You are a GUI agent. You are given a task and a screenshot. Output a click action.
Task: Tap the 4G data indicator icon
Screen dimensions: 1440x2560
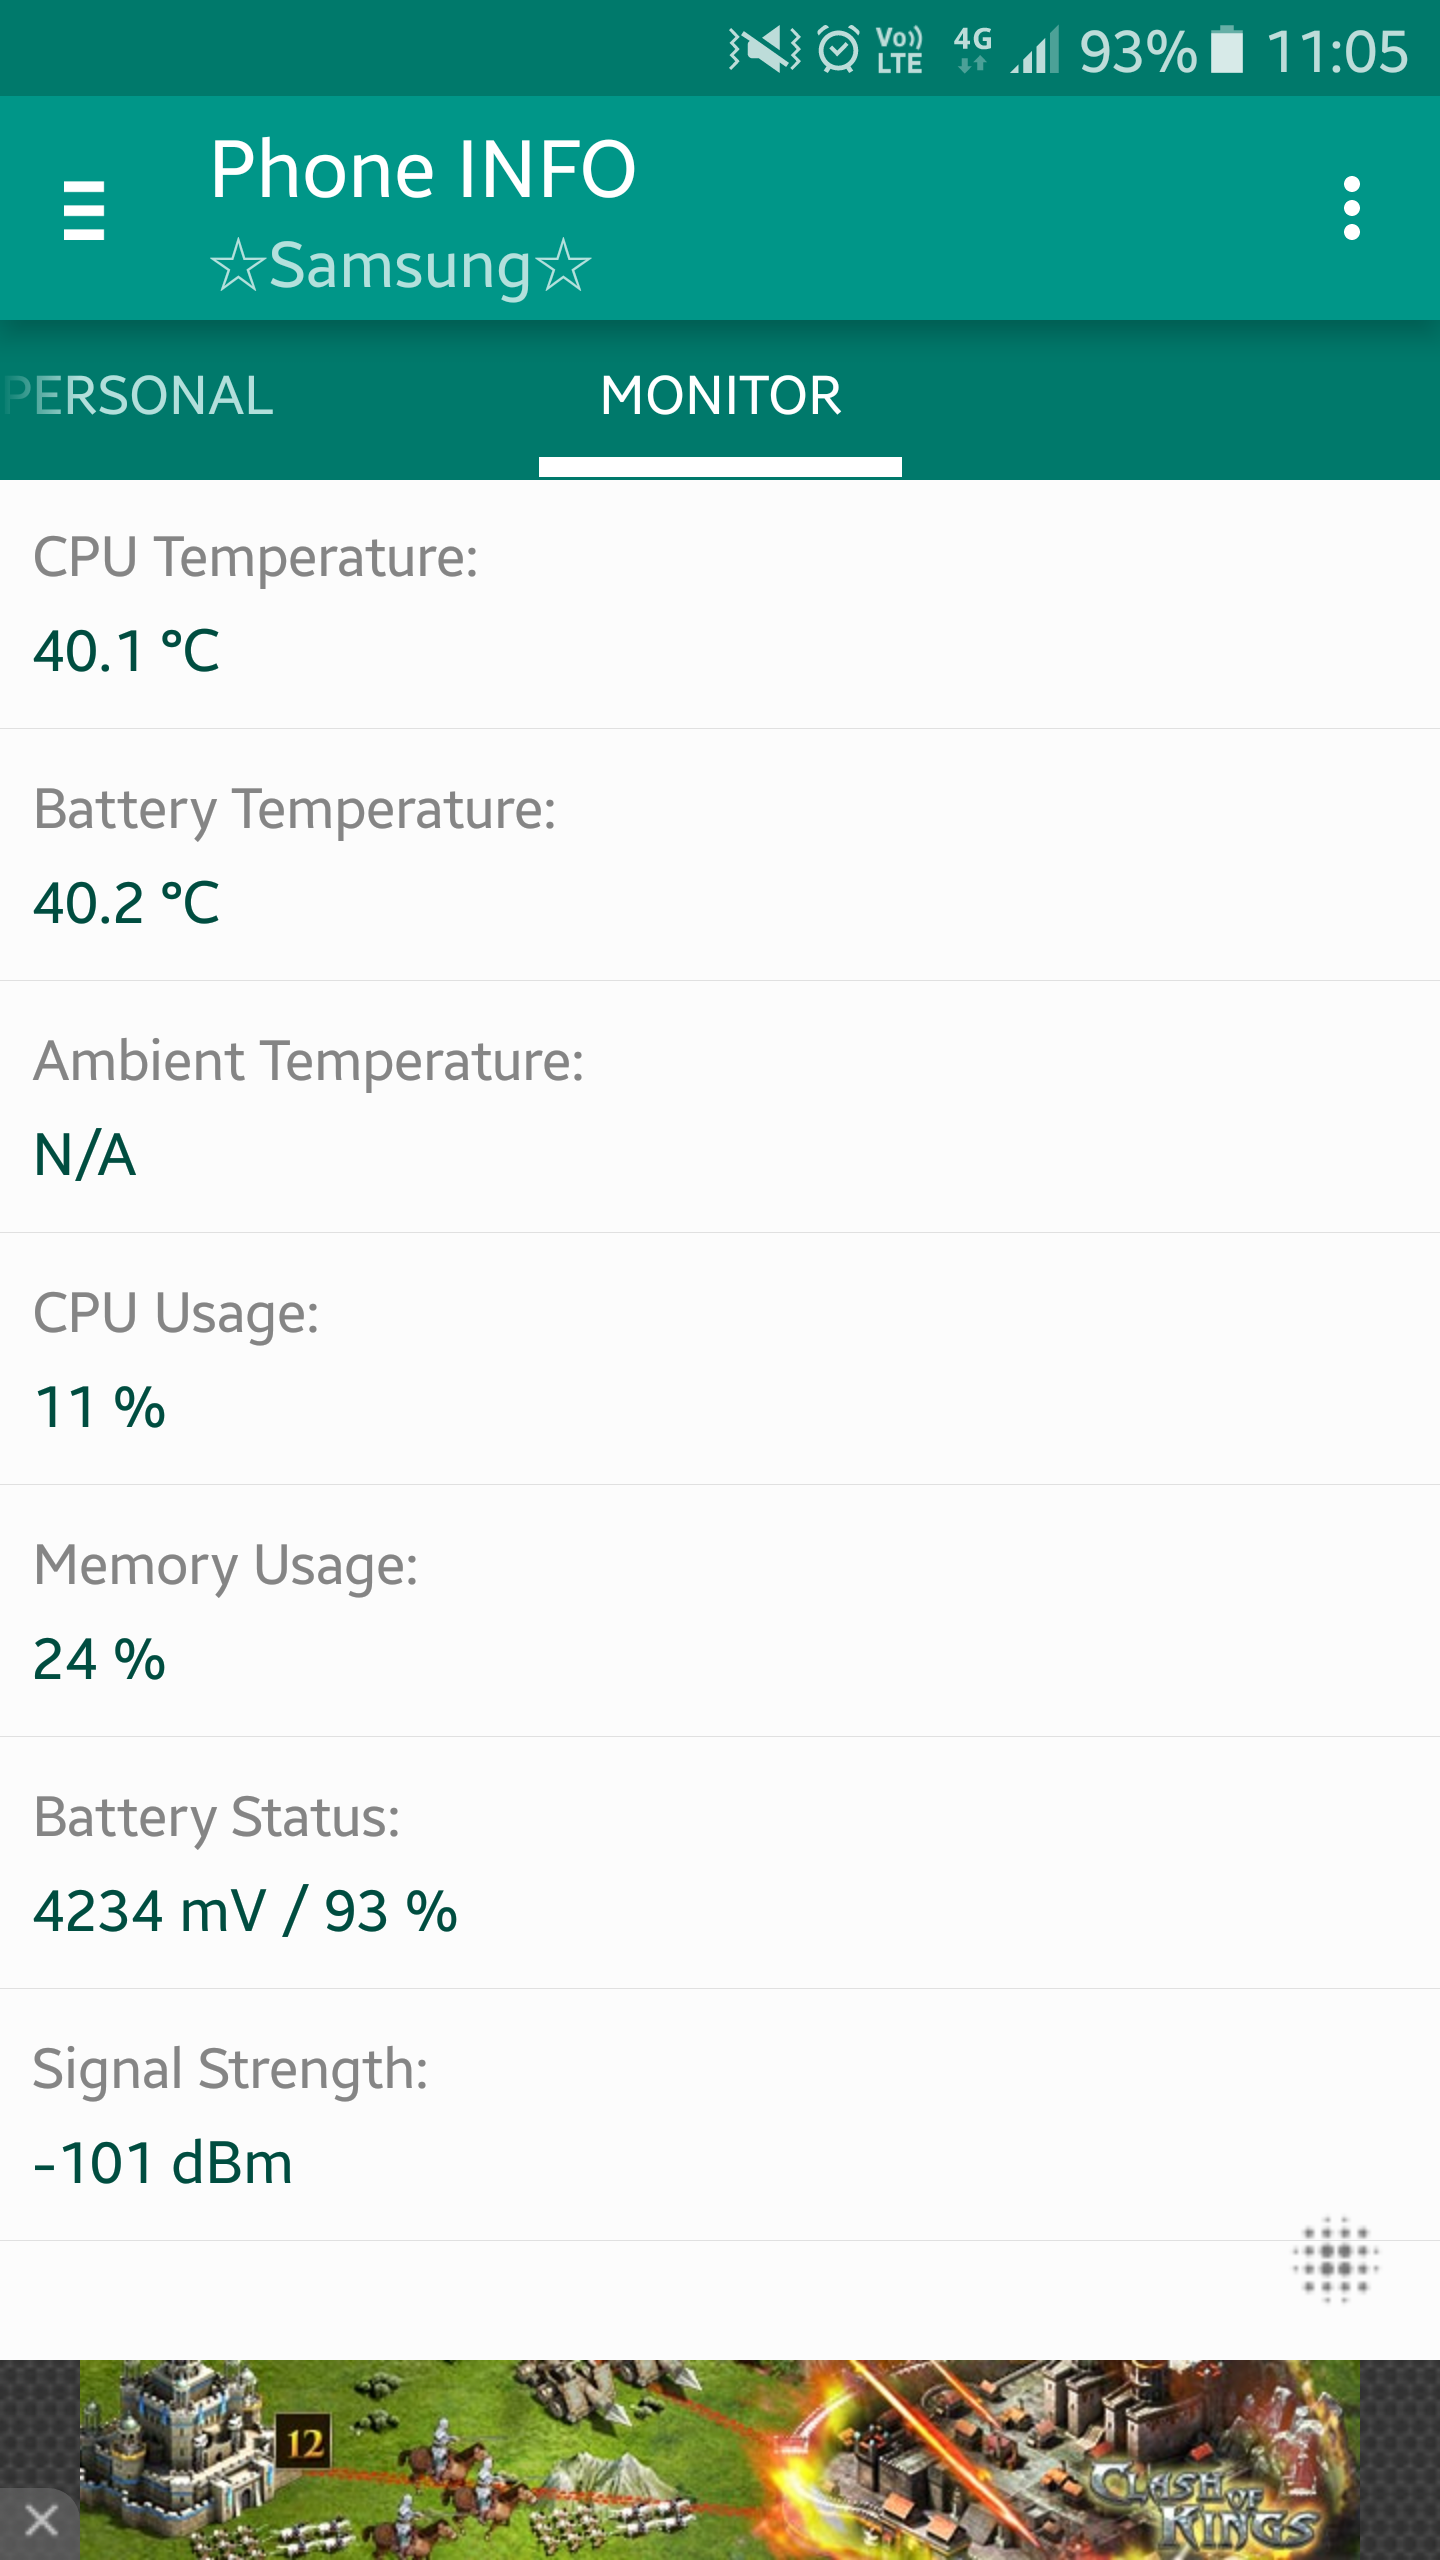pyautogui.click(x=972, y=50)
